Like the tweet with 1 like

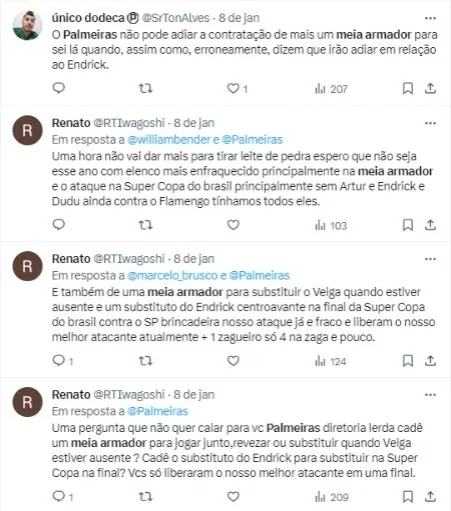coord(237,88)
